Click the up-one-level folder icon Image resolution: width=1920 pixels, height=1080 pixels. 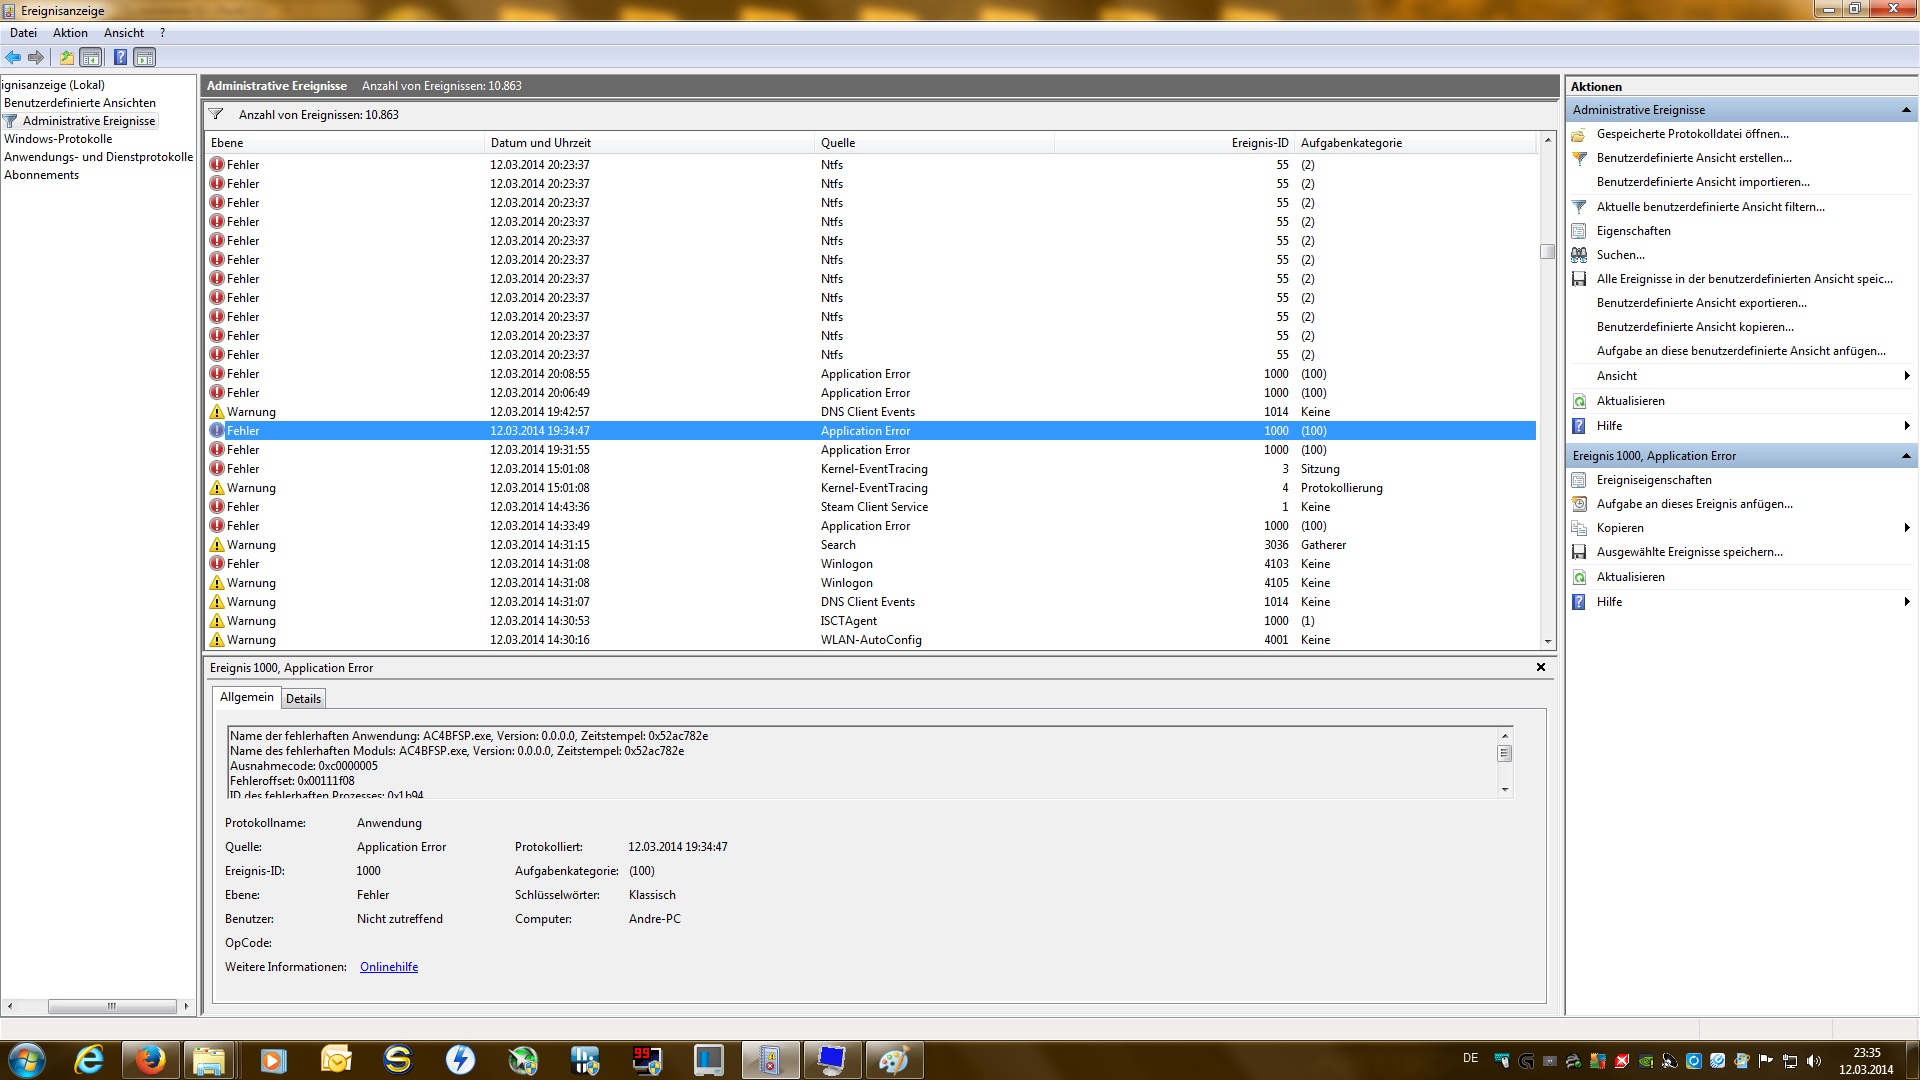66,58
